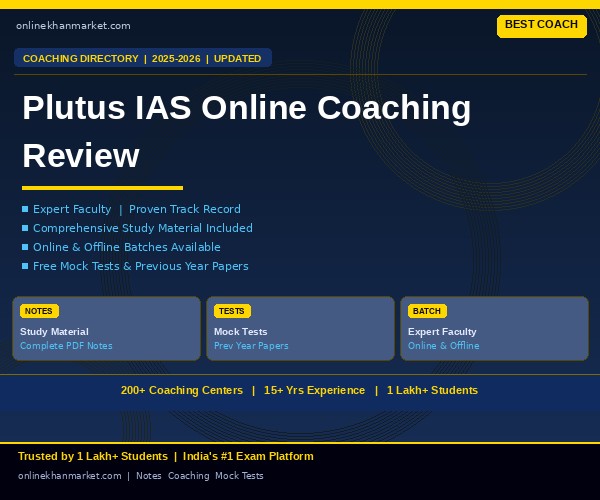Image resolution: width=600 pixels, height=500 pixels.
Task: Click India's #1 Exam Platform text
Action: 248,456
